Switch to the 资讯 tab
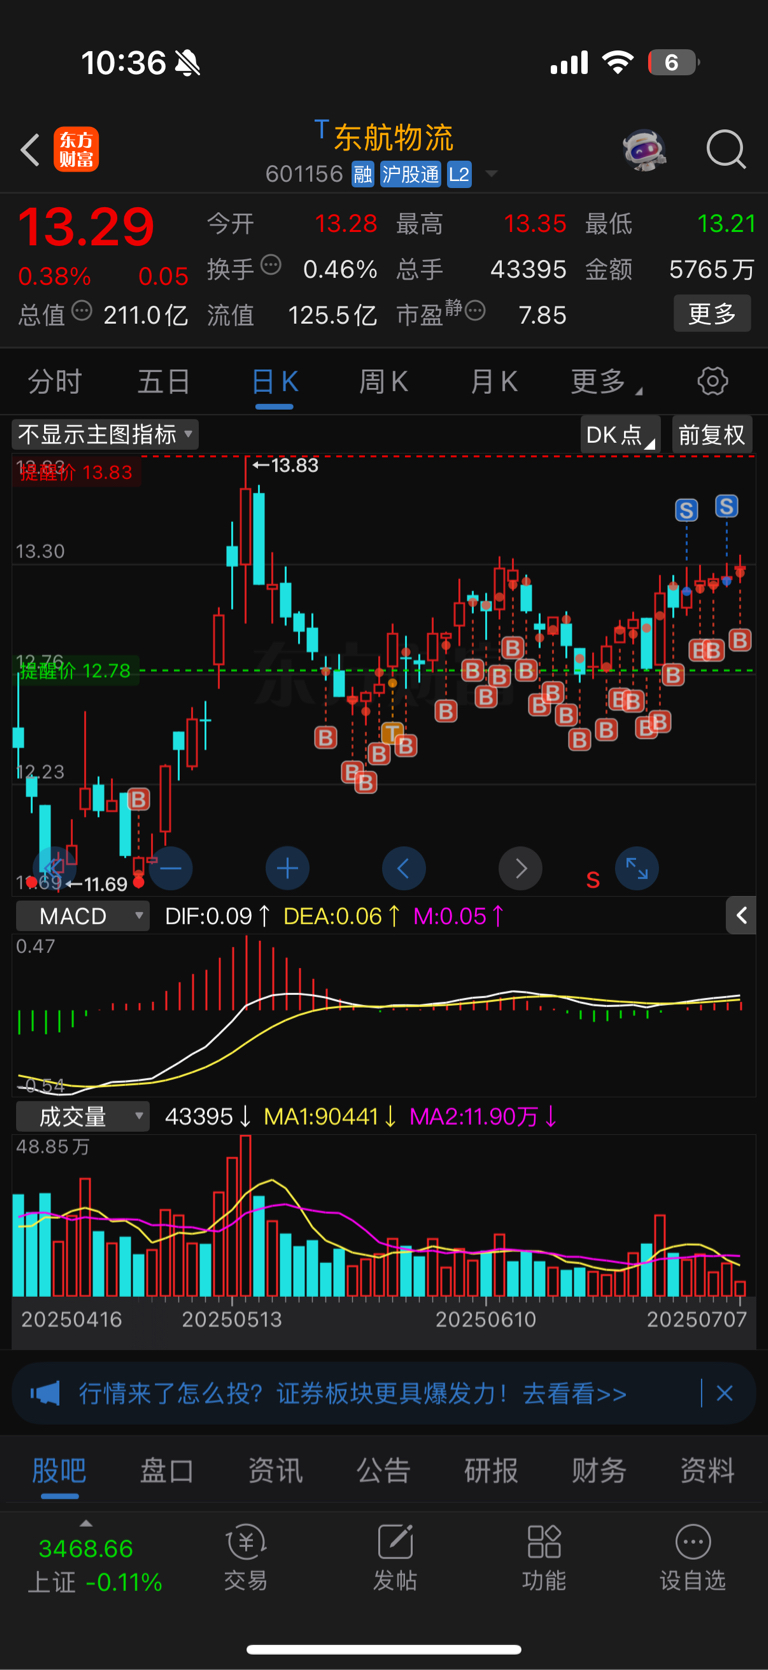 [275, 1470]
